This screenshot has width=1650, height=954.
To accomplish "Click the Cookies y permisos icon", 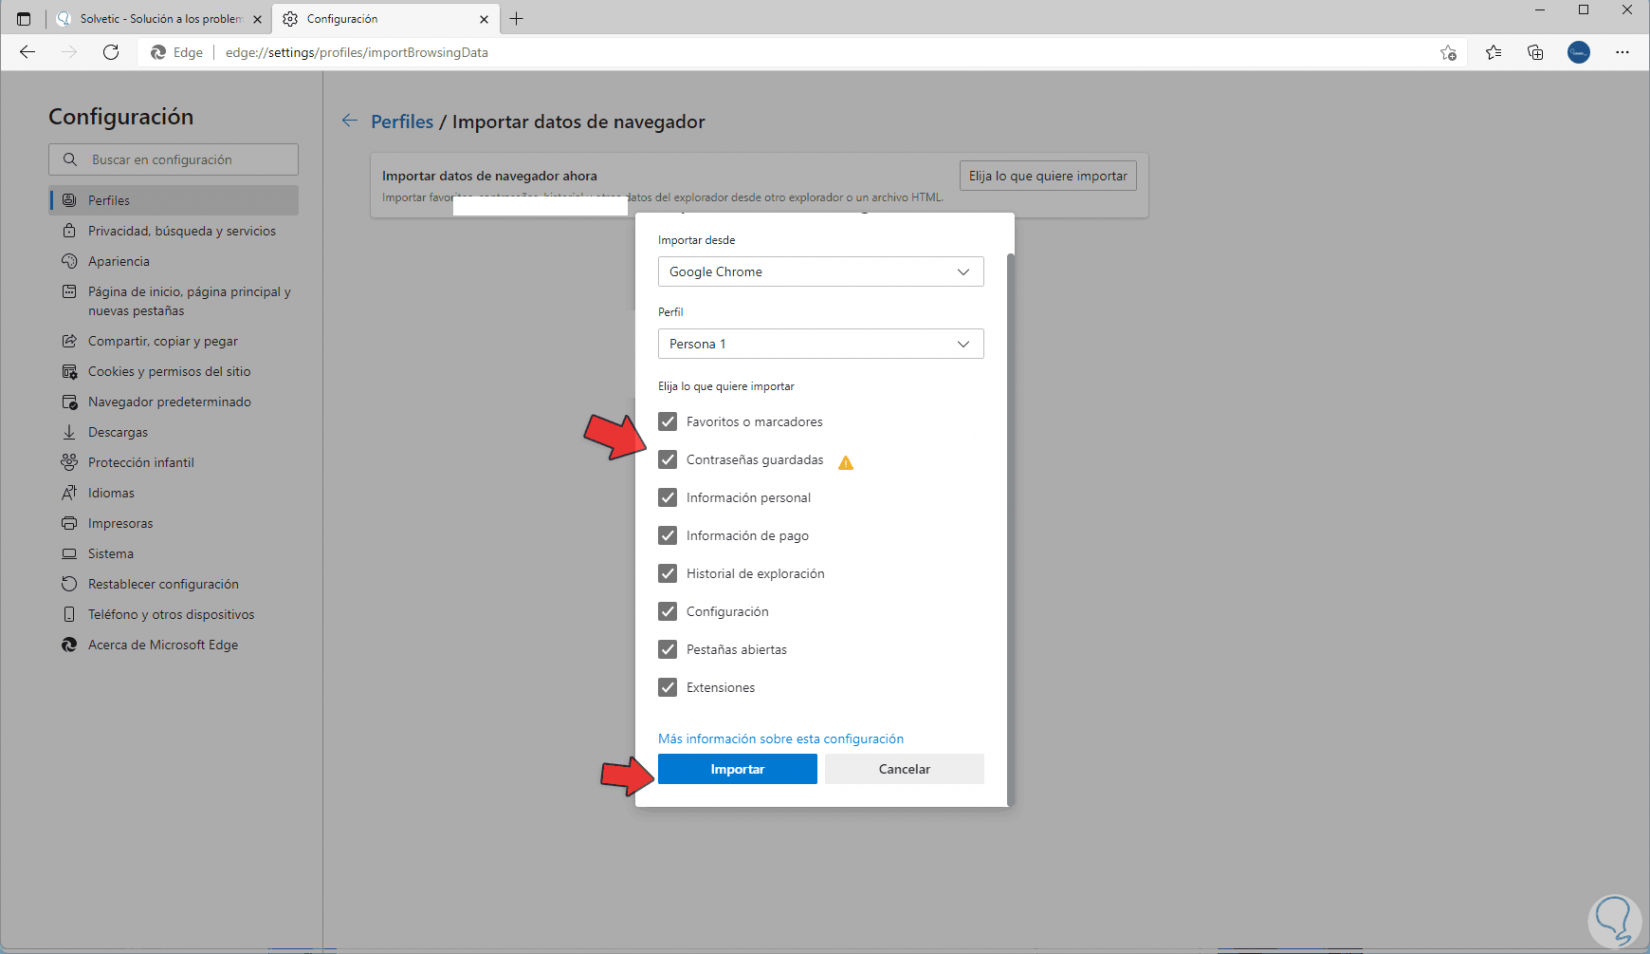I will 69,372.
